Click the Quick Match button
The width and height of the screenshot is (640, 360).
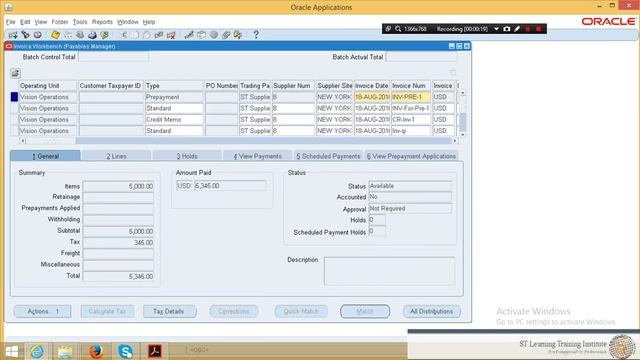[301, 311]
